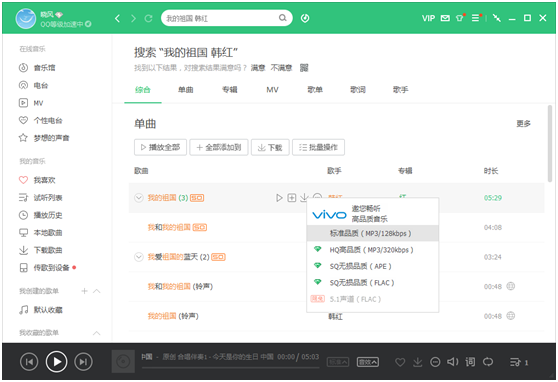Add a new created playlist with plus
Image resolution: width=558 pixels, height=382 pixels.
pyautogui.click(x=84, y=291)
